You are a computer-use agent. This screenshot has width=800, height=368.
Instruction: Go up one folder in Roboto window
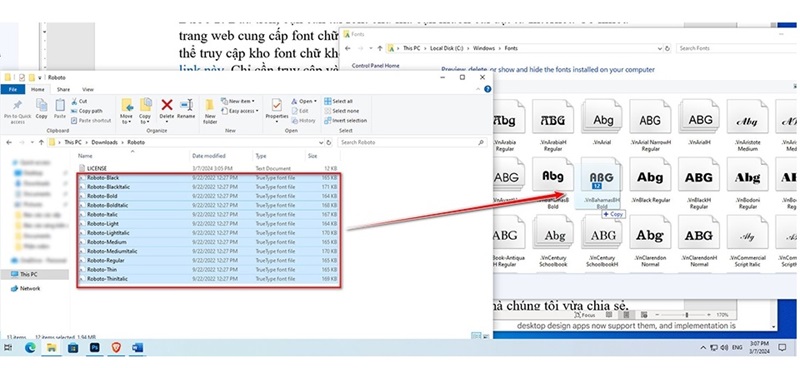(x=41, y=142)
